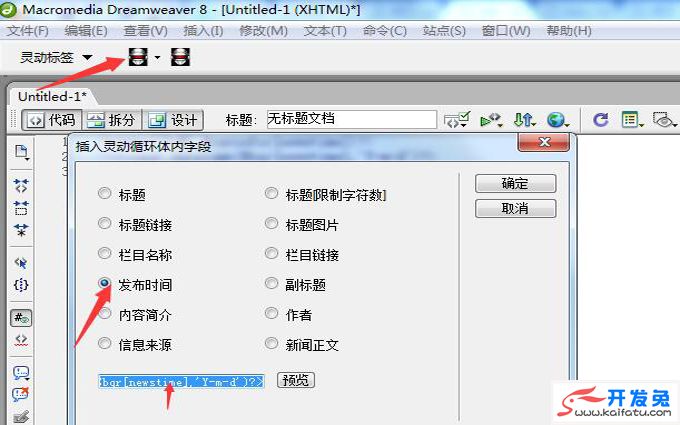Select the 信息来源 radio button
The height and width of the screenshot is (425, 680).
click(104, 343)
